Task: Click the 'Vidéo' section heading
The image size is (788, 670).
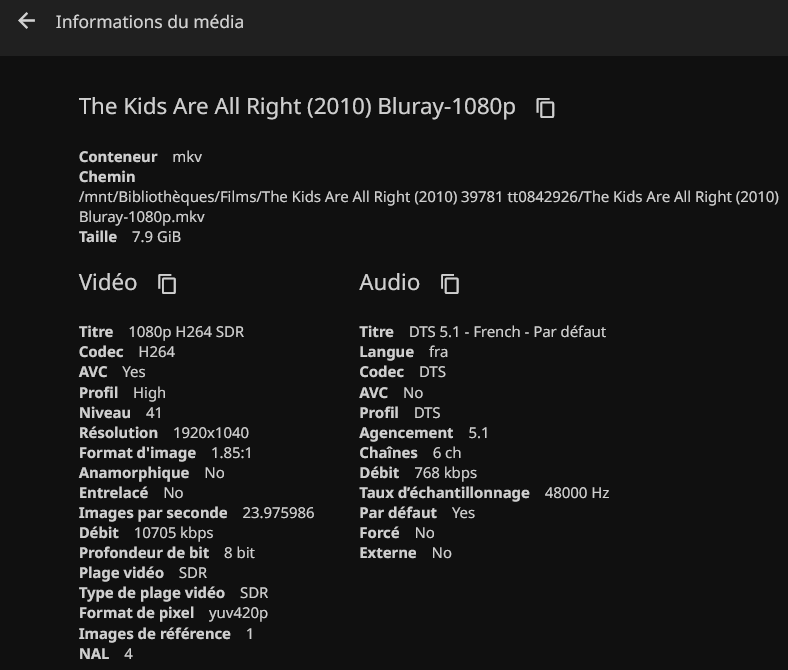Action: tap(108, 283)
